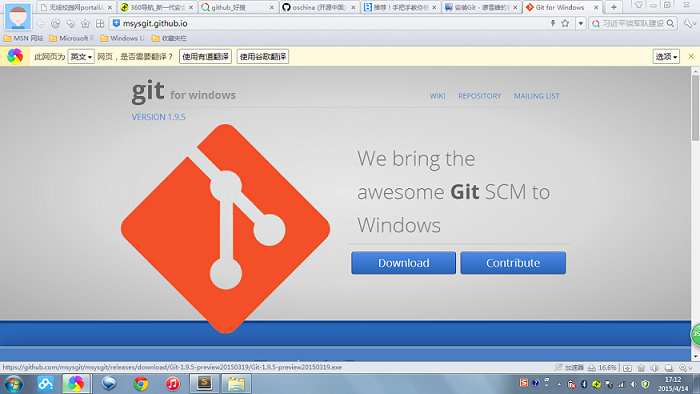
Task: Open Sublime Text from the taskbar
Action: [205, 383]
